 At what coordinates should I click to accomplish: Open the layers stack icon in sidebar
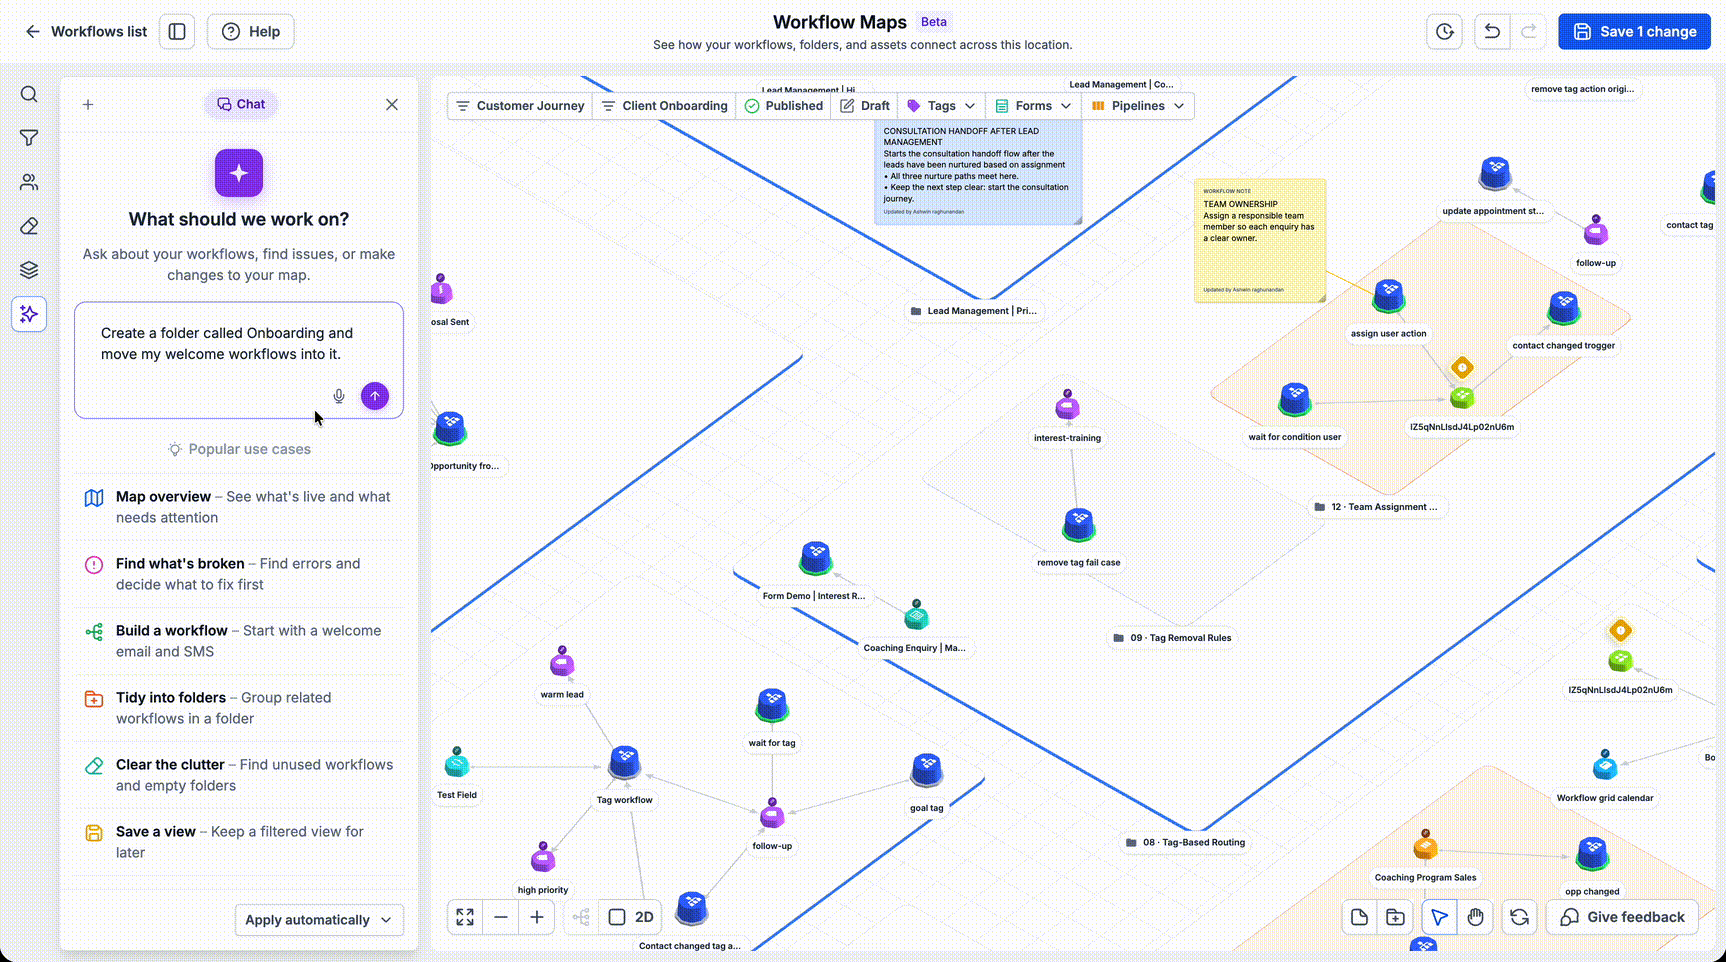29,270
